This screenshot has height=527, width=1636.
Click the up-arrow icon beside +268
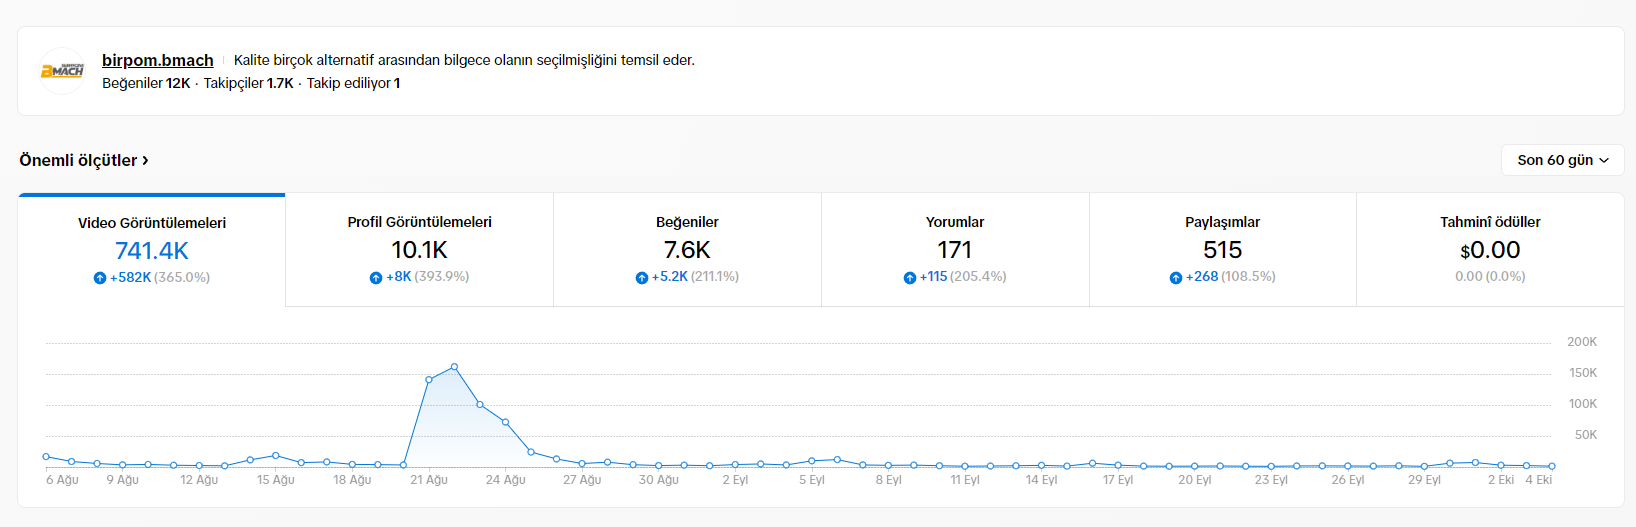pos(1176,277)
